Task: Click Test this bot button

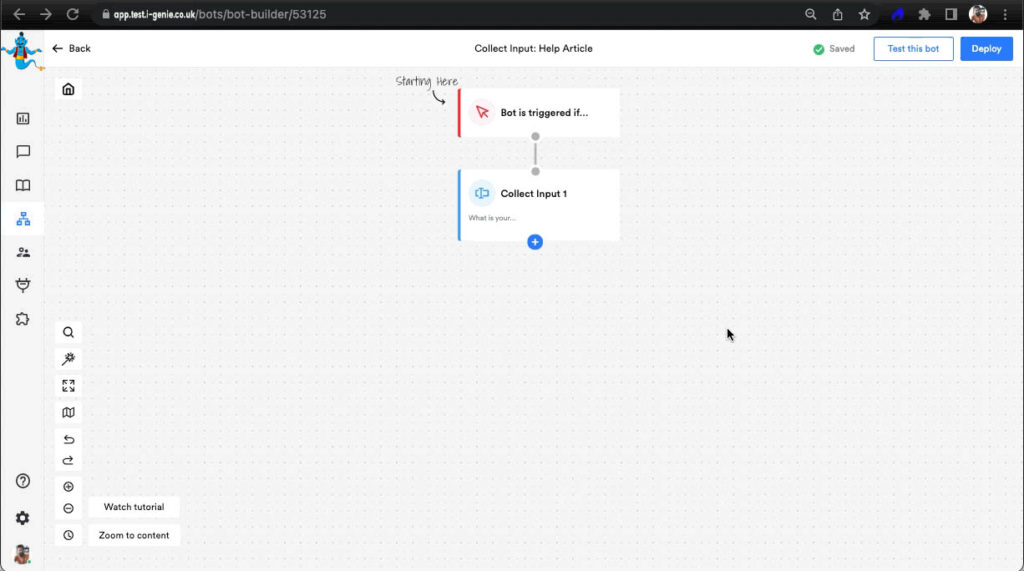Action: coord(913,49)
